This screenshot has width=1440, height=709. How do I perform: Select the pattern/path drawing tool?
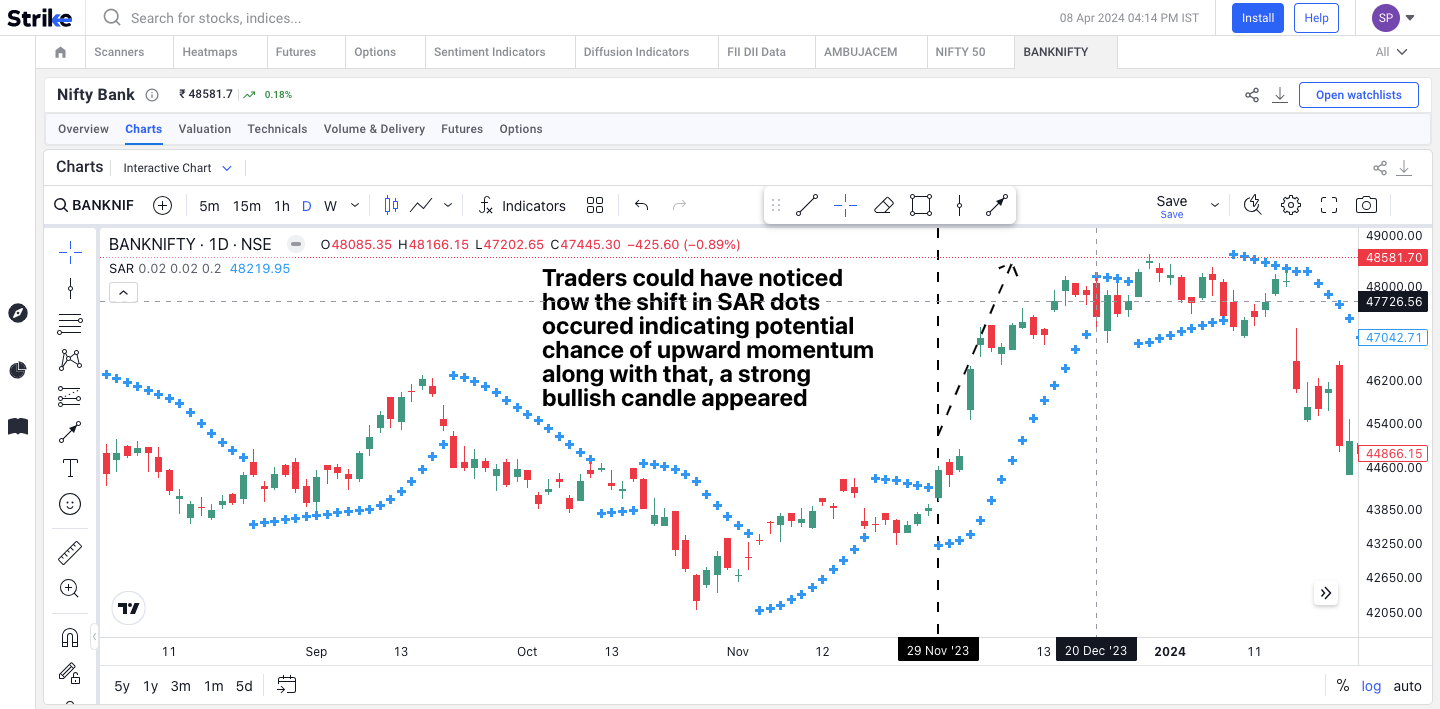tap(70, 359)
